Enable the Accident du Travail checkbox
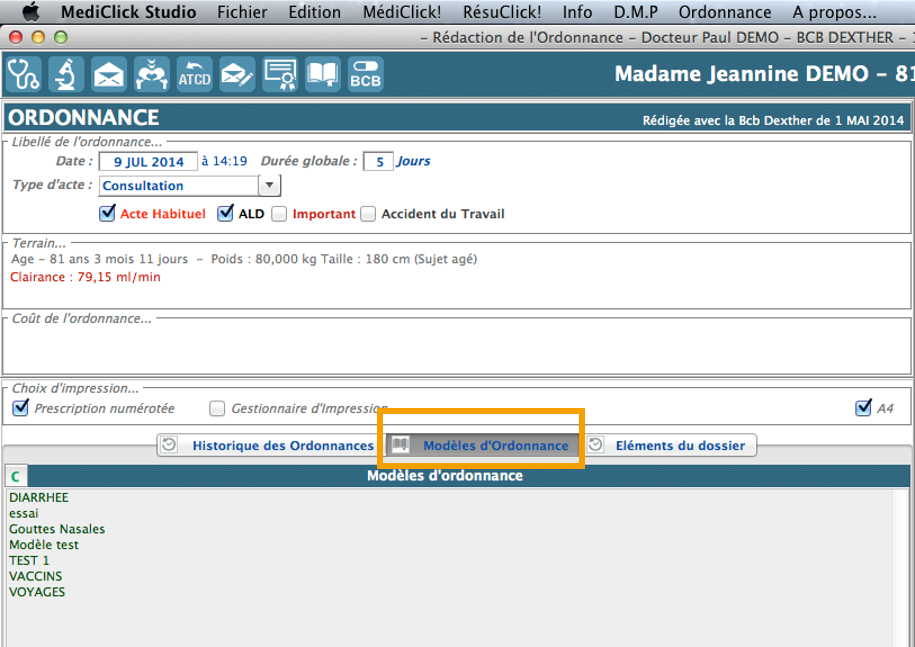This screenshot has height=647, width=915. pos(368,213)
